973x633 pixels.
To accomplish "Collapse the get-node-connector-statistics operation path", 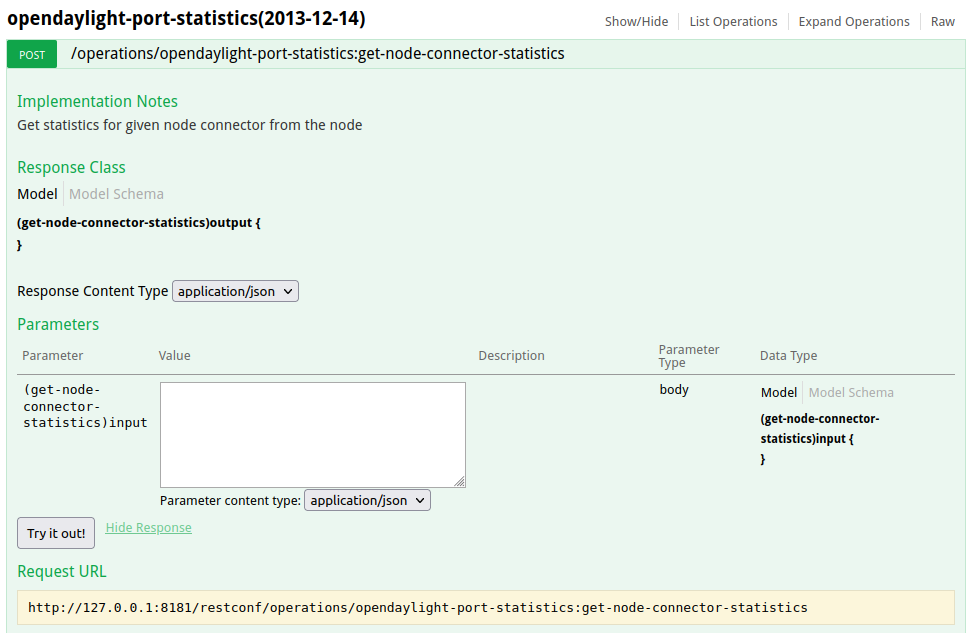I will click(x=317, y=54).
